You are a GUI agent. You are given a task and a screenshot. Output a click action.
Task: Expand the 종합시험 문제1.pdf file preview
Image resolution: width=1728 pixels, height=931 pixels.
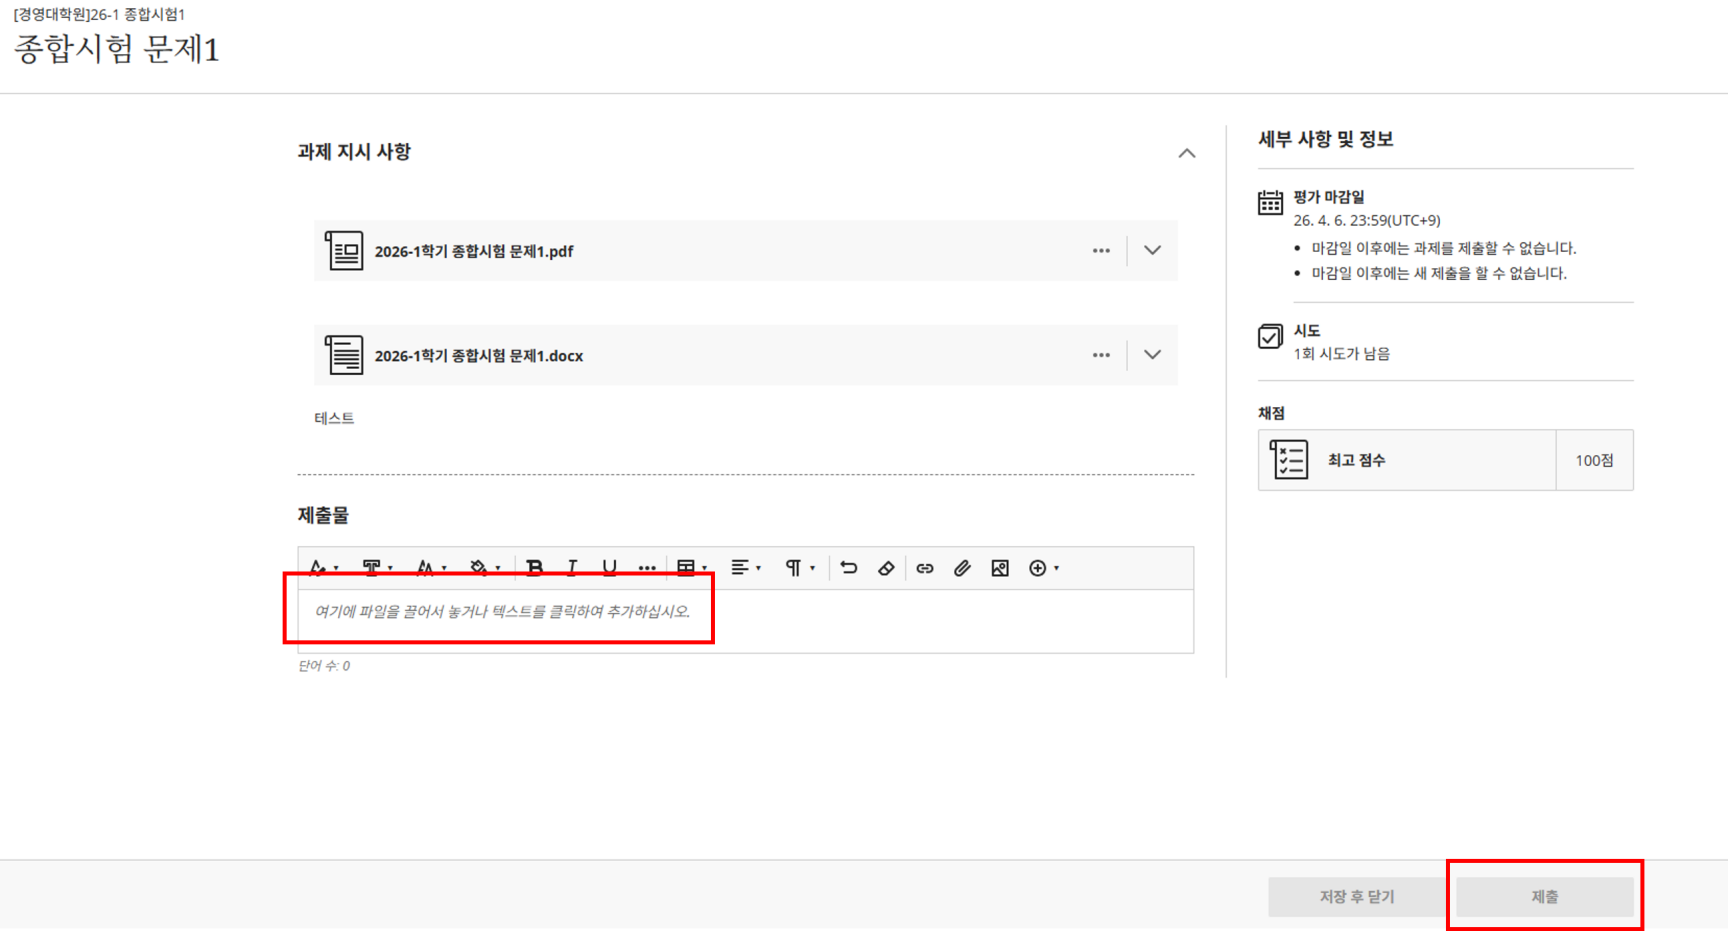1152,251
